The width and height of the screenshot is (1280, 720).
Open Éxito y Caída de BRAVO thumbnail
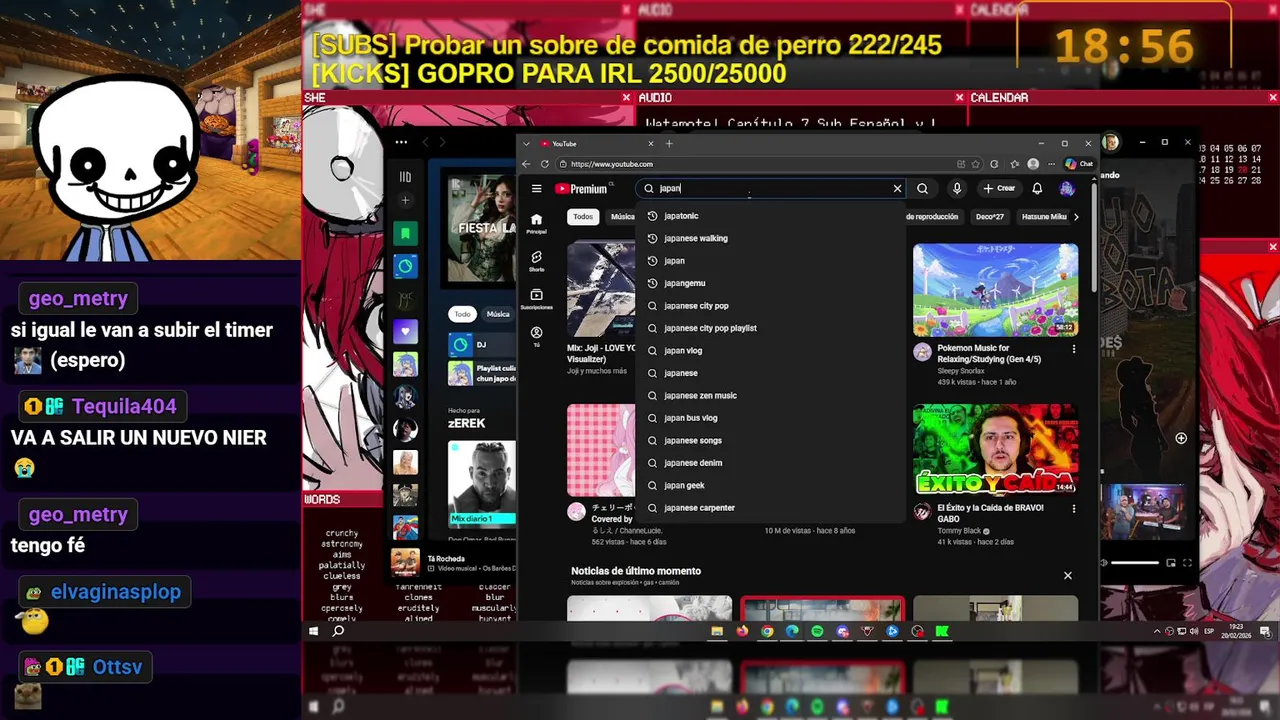coord(995,450)
